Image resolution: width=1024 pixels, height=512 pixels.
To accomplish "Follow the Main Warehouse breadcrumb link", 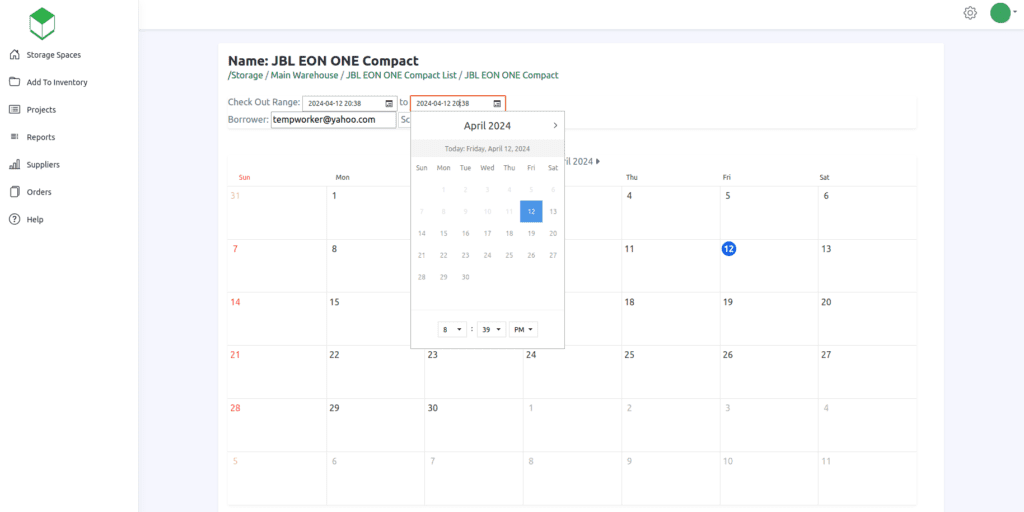I will [x=305, y=75].
